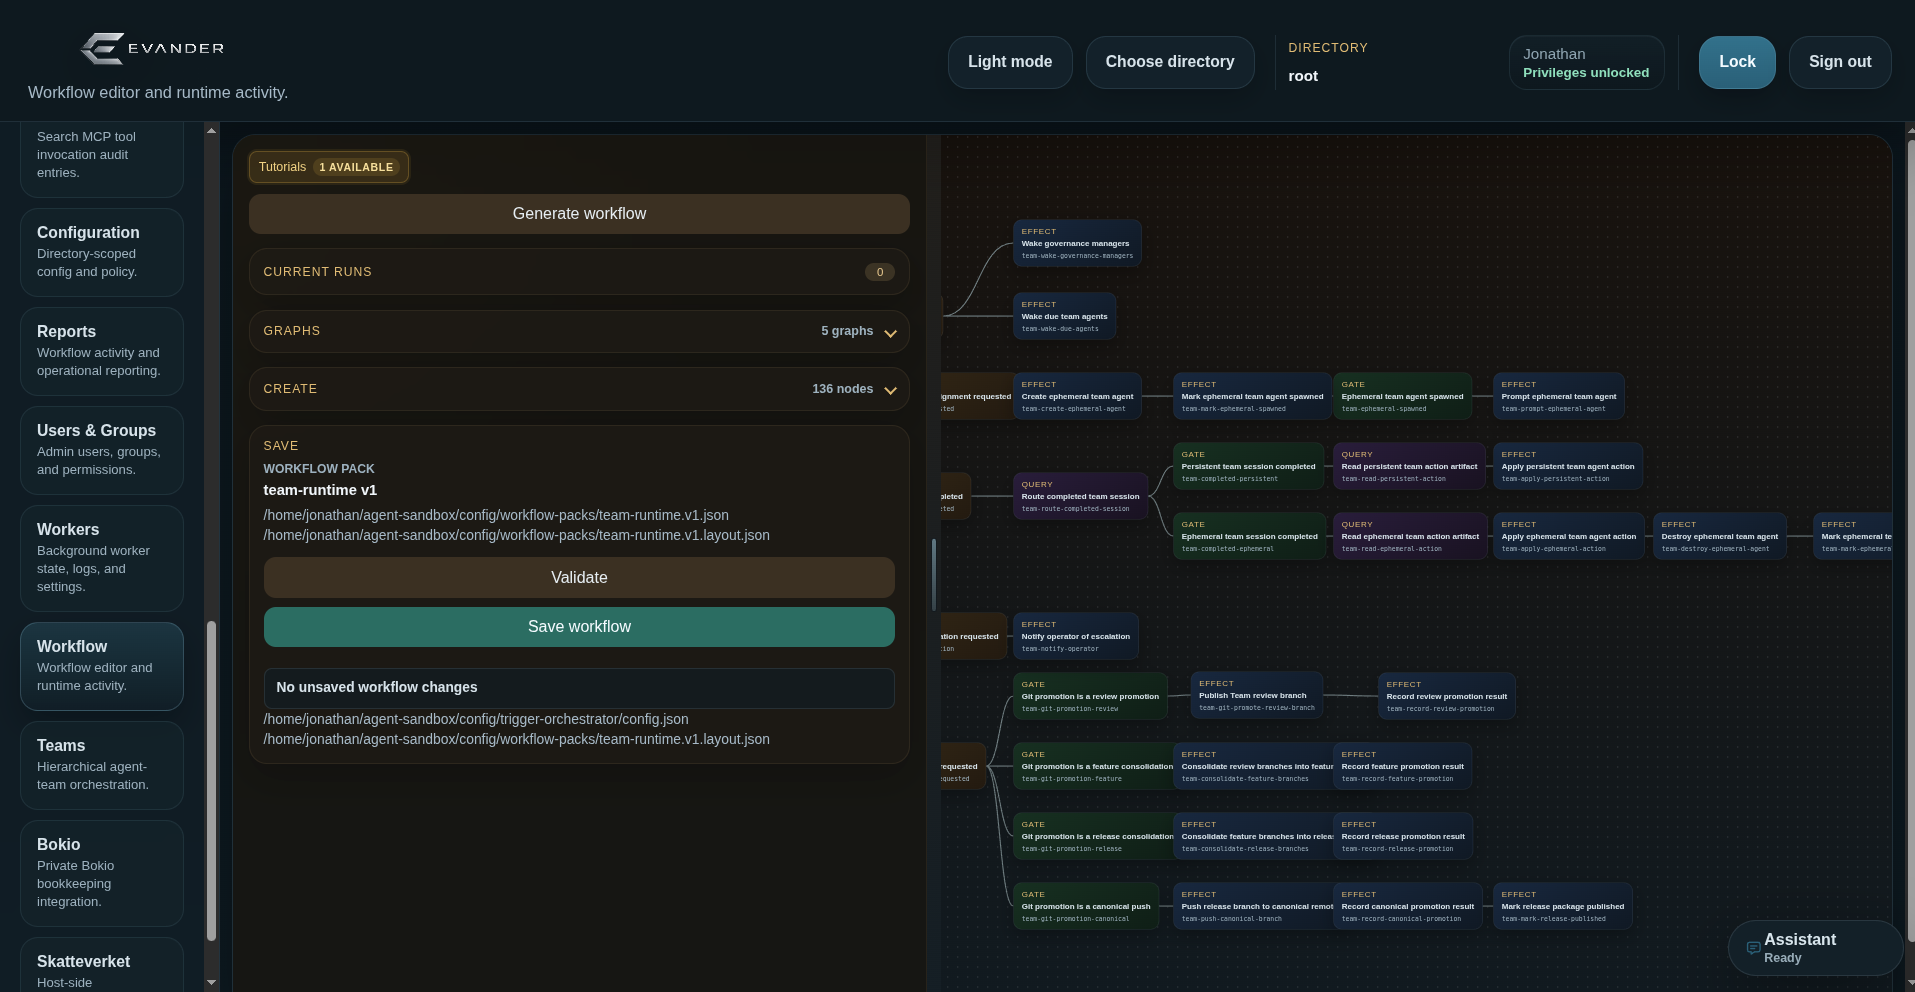This screenshot has width=1915, height=992.
Task: Click the Evander logo icon
Action: tap(102, 48)
